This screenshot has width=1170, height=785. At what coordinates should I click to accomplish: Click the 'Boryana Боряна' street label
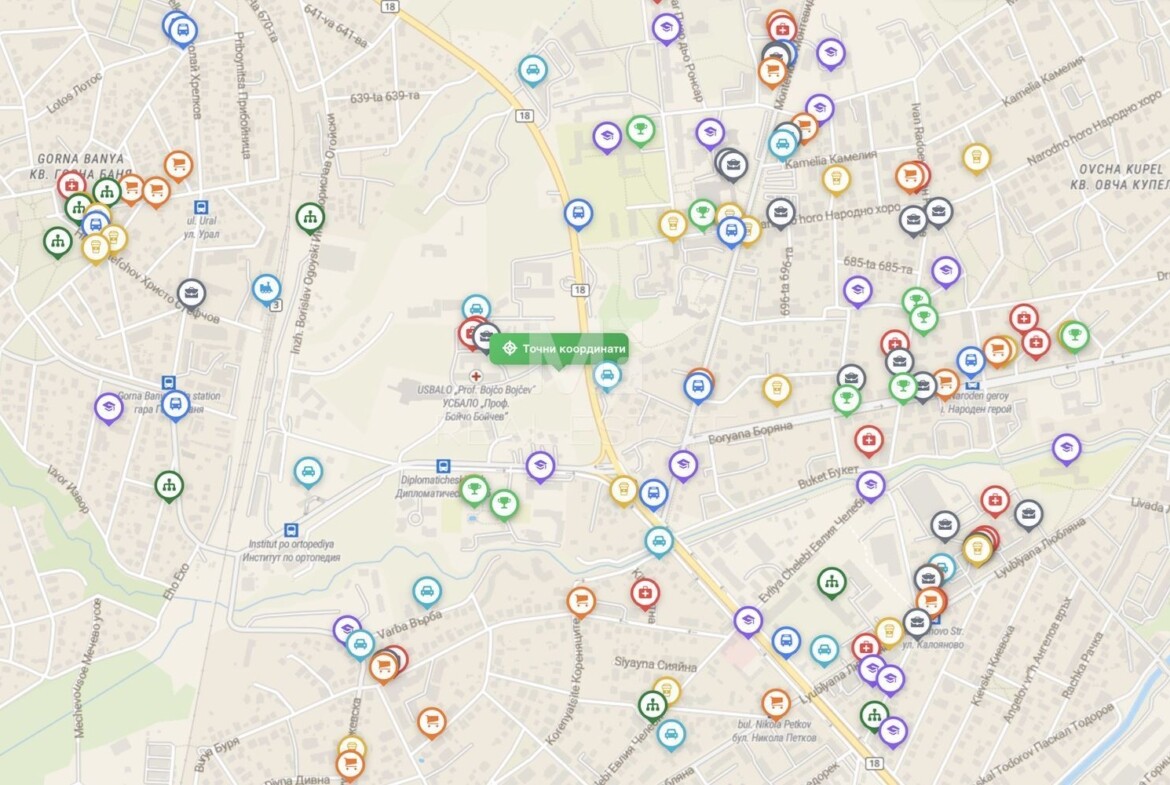point(749,433)
